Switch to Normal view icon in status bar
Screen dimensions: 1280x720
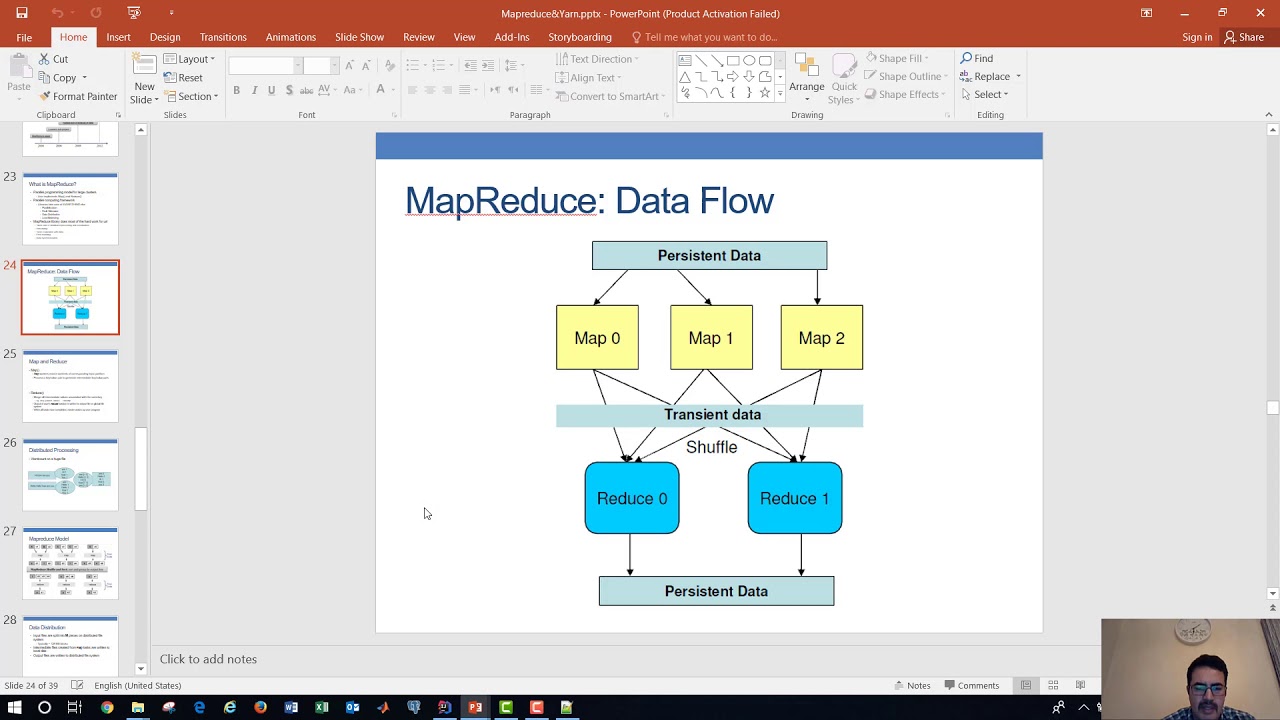[1026, 685]
